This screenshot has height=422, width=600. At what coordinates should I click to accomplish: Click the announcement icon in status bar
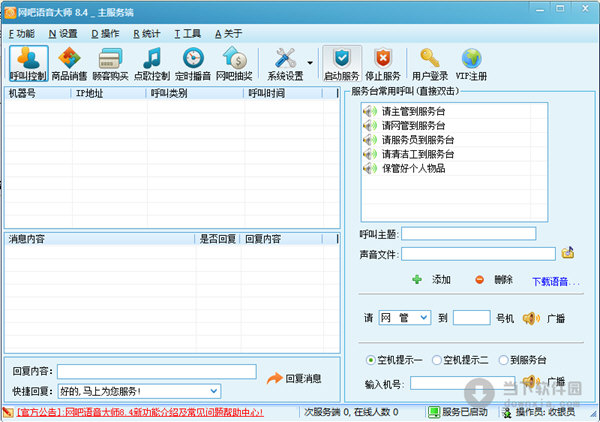8,412
